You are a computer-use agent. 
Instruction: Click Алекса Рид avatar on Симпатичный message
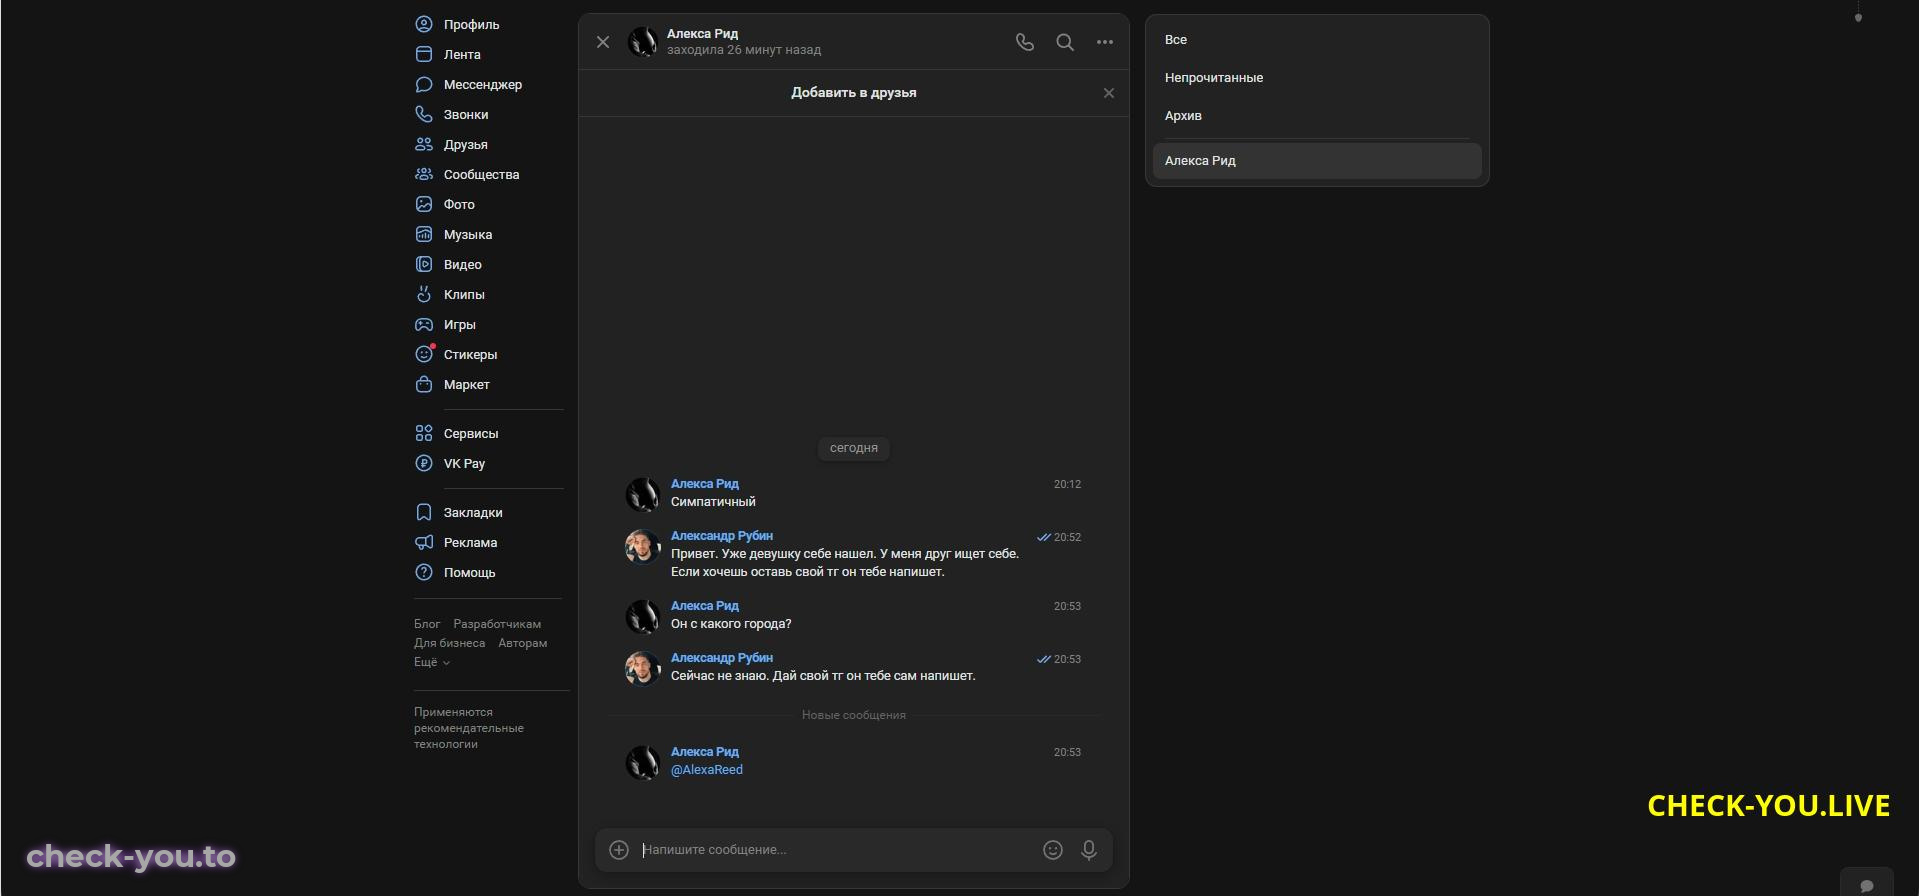coord(643,494)
